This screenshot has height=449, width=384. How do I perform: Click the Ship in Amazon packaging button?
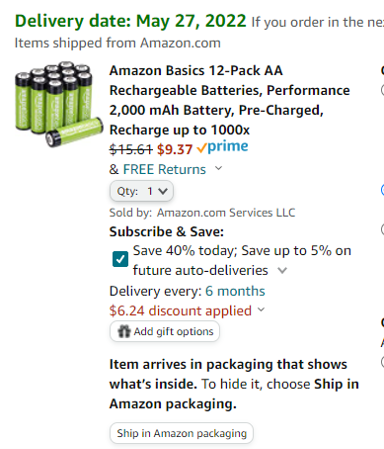pyautogui.click(x=182, y=433)
